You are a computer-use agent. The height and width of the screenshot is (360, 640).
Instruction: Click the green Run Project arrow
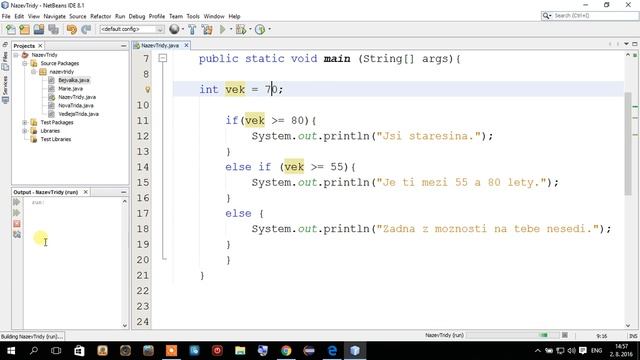click(x=222, y=29)
